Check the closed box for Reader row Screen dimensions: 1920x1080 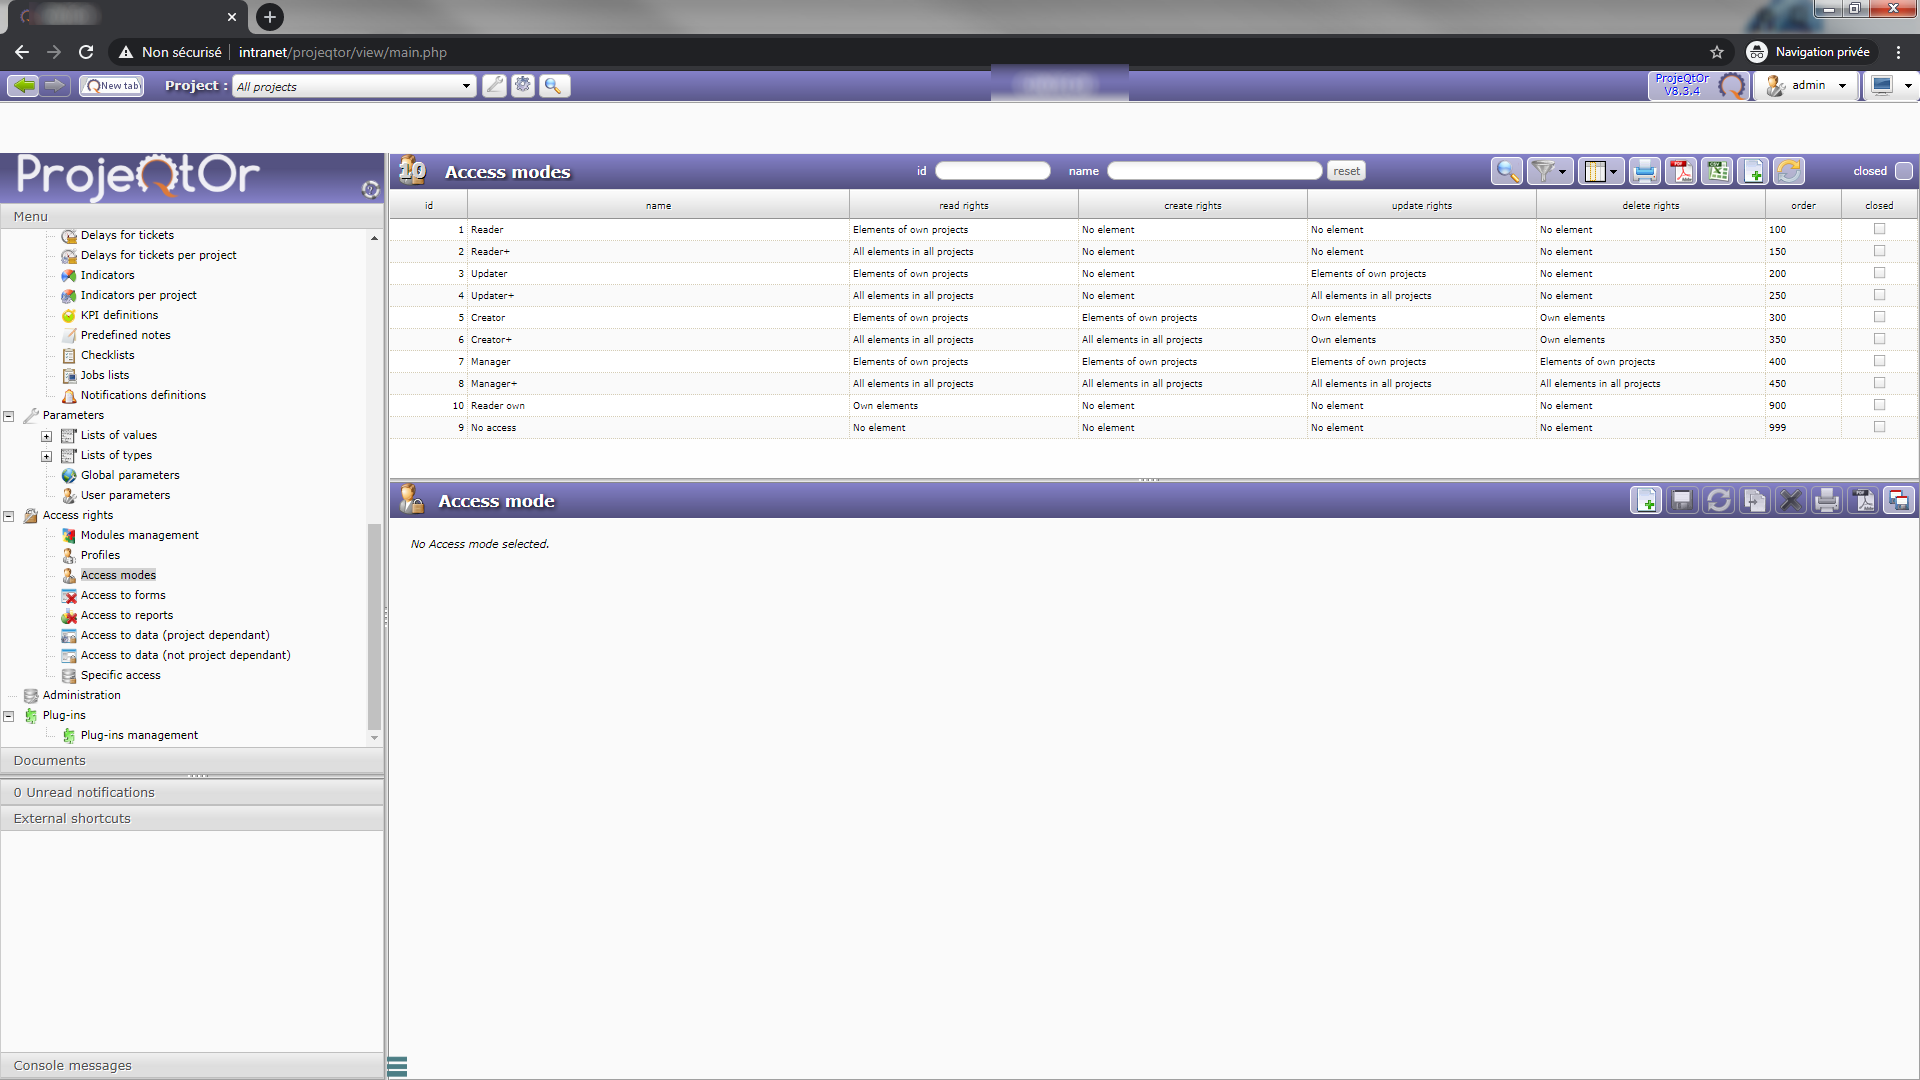(x=1879, y=229)
